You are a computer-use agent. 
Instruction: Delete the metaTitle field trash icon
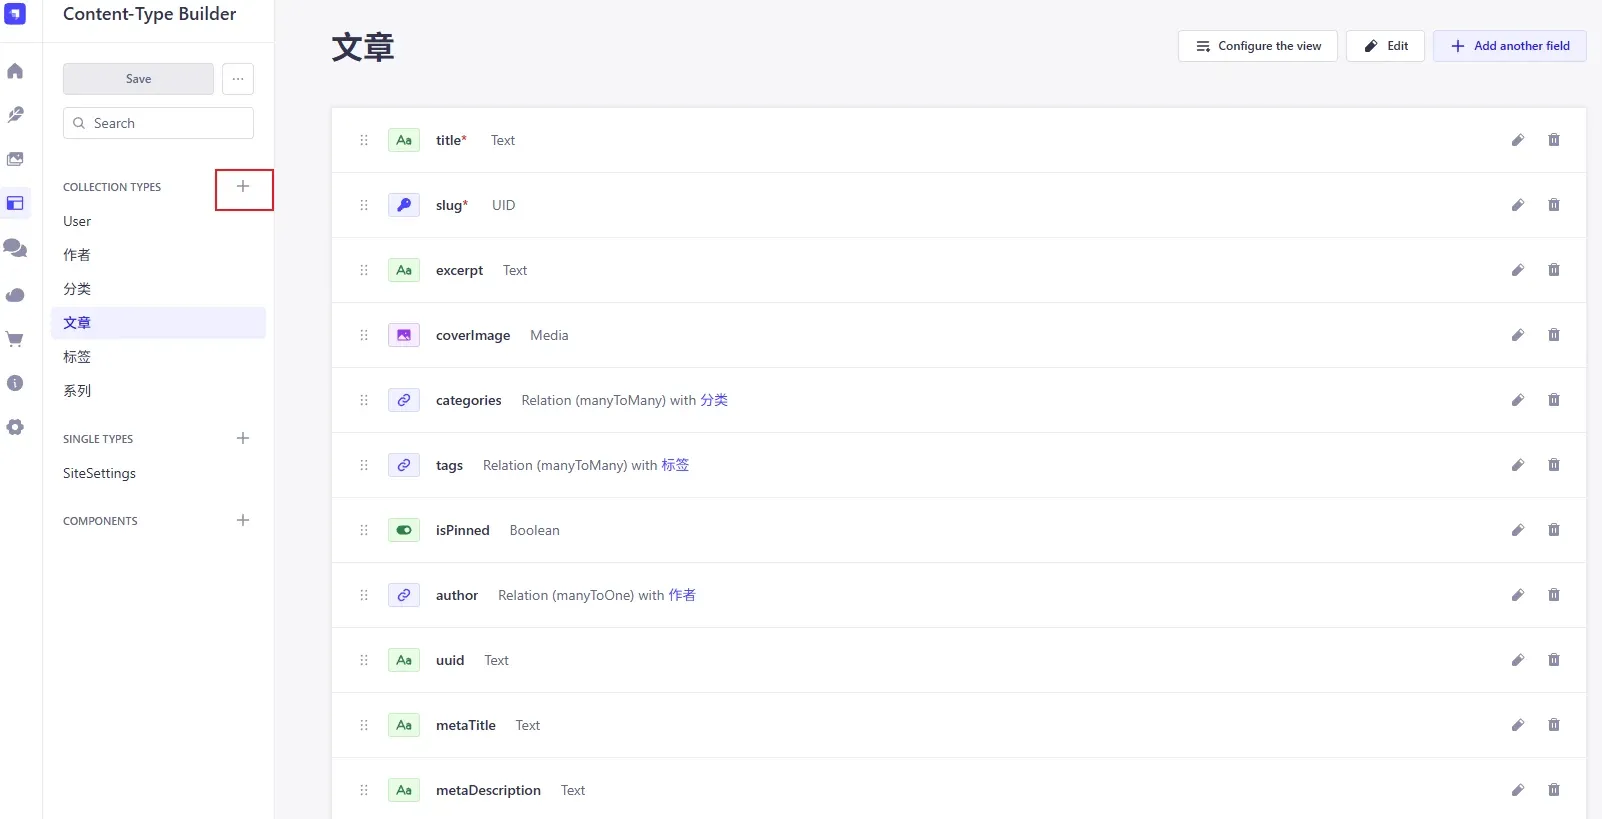[1554, 725]
